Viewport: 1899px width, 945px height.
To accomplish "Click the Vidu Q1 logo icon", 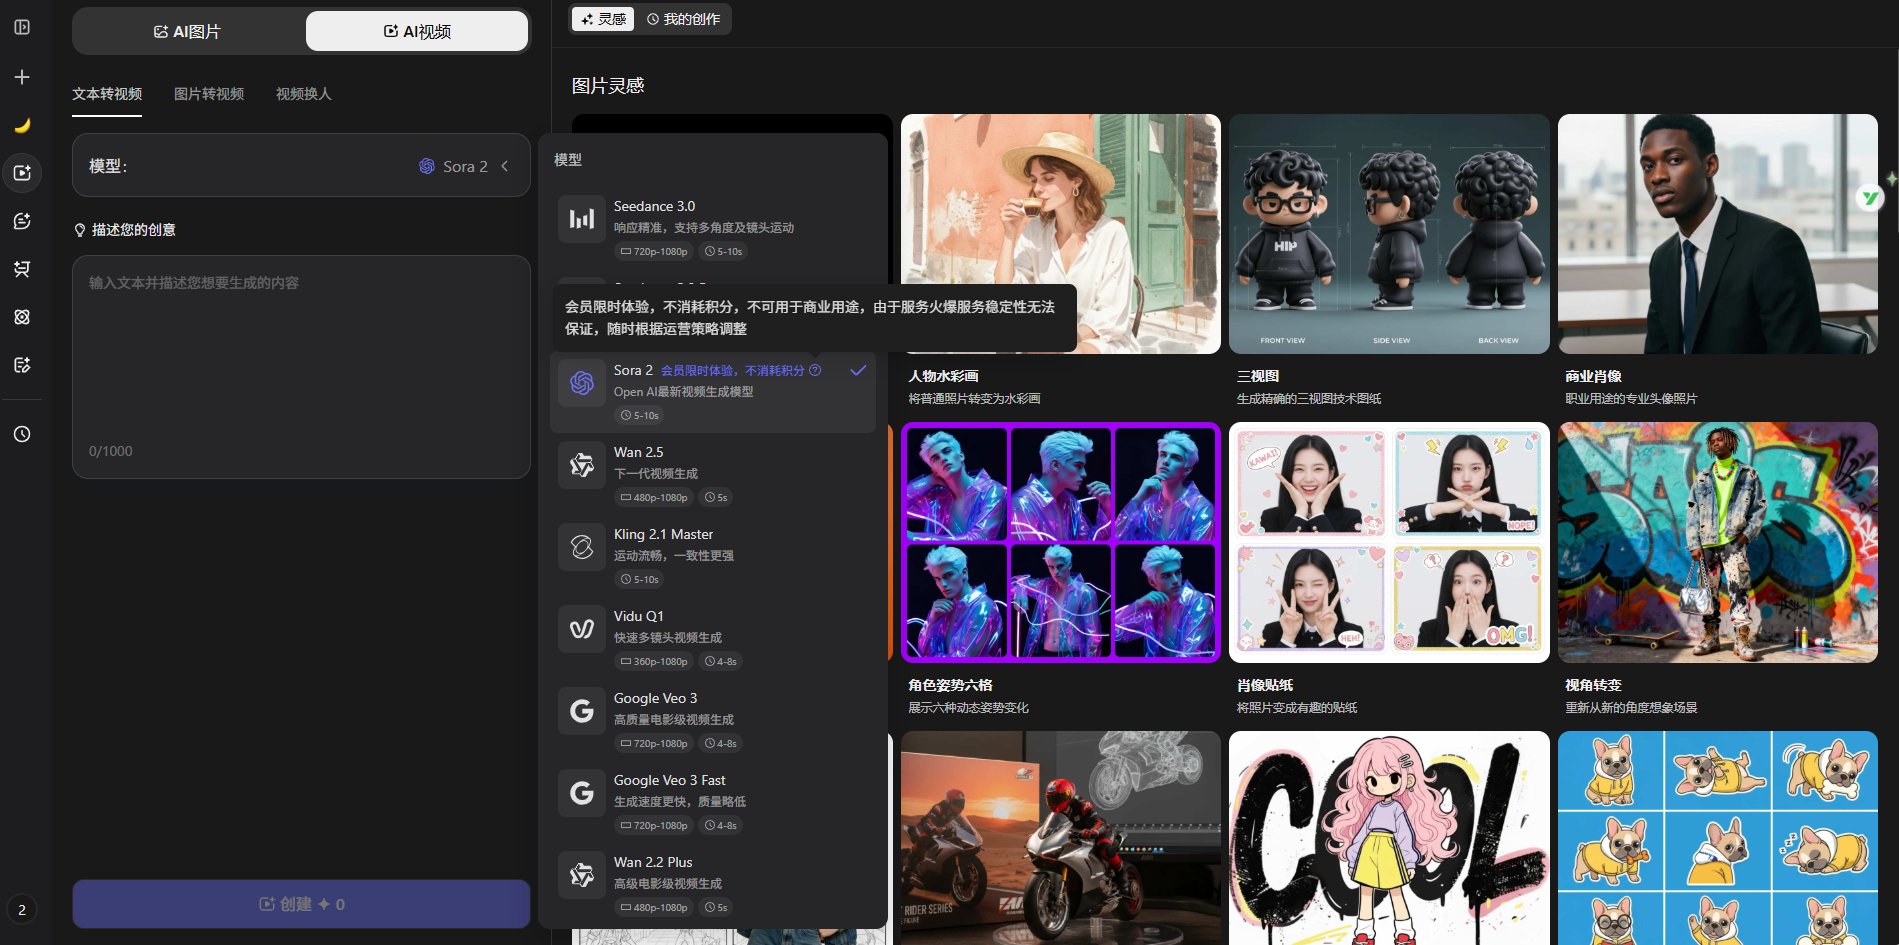I will [x=581, y=629].
